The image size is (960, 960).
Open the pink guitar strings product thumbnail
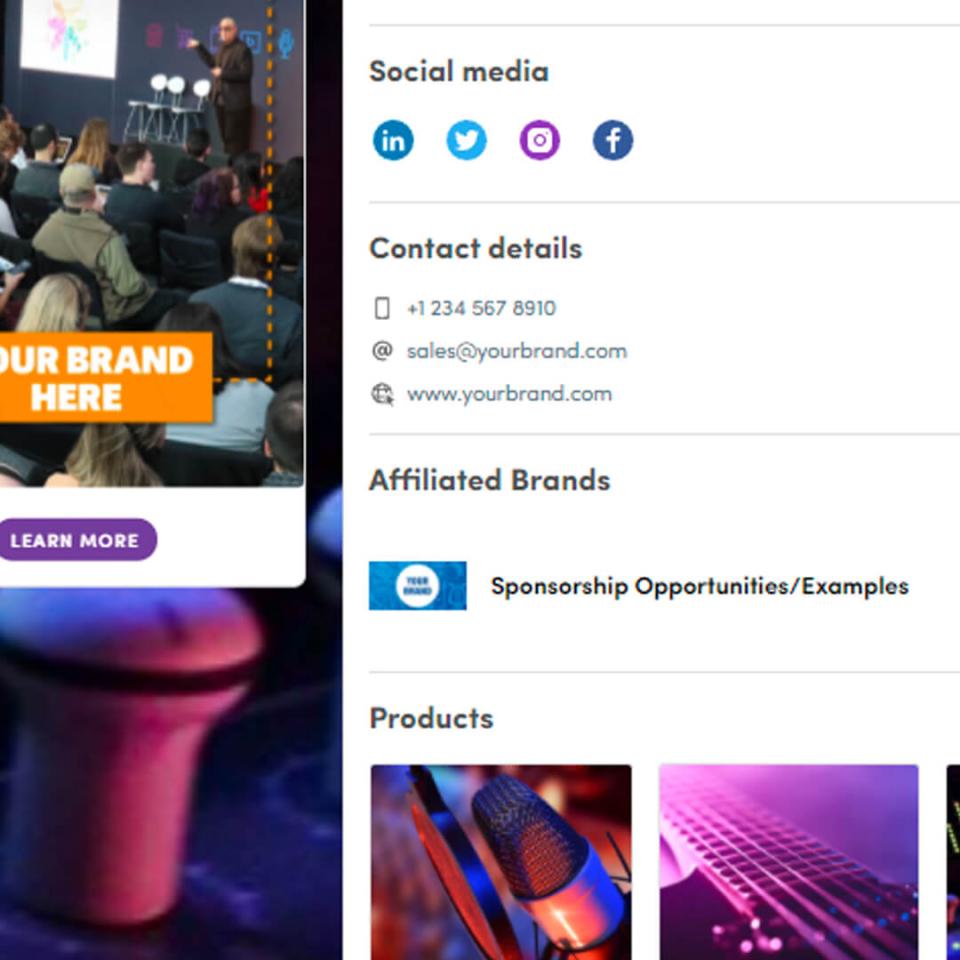click(x=789, y=862)
